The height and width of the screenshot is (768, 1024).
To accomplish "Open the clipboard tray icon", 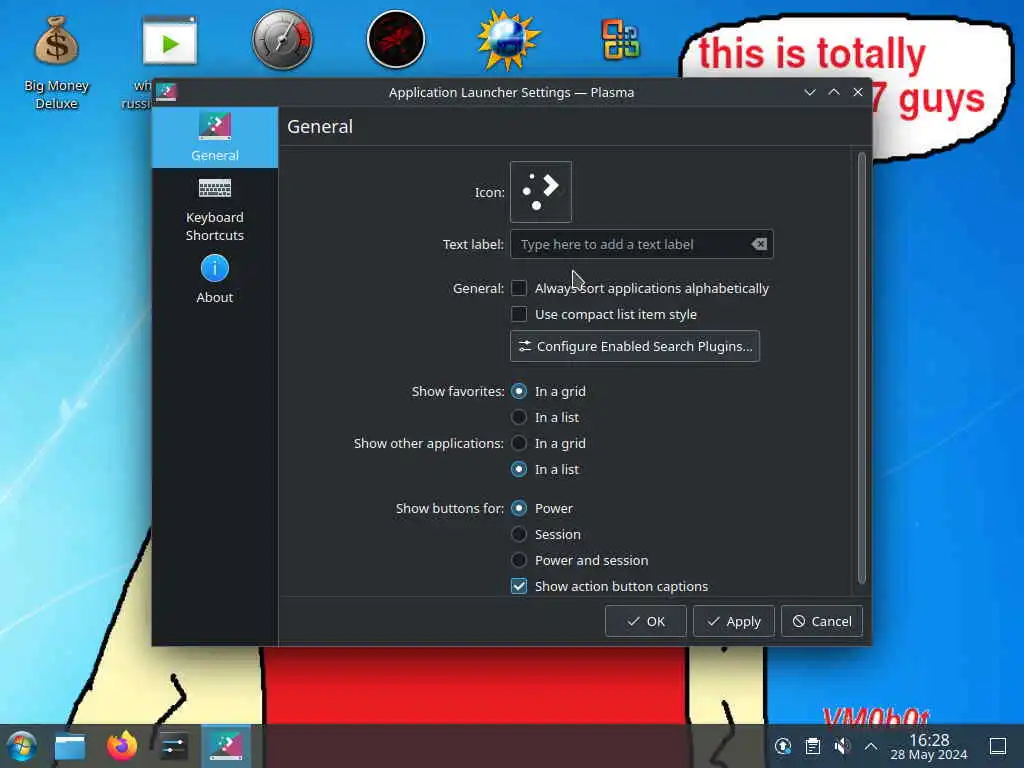I will point(812,746).
